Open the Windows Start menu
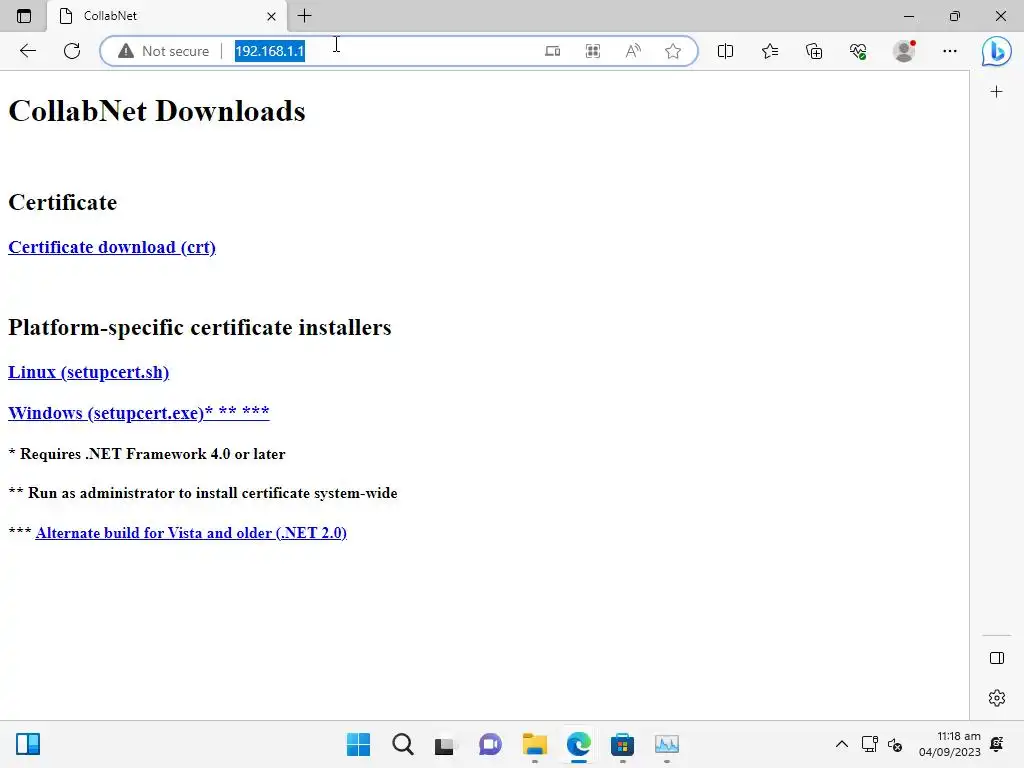This screenshot has height=768, width=1024. click(x=358, y=744)
